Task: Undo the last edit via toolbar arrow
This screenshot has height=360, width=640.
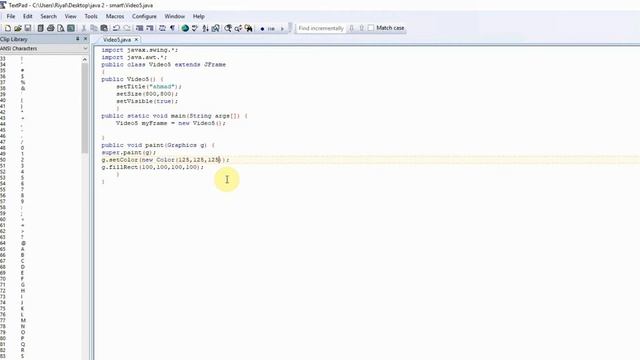Action: tap(116, 28)
